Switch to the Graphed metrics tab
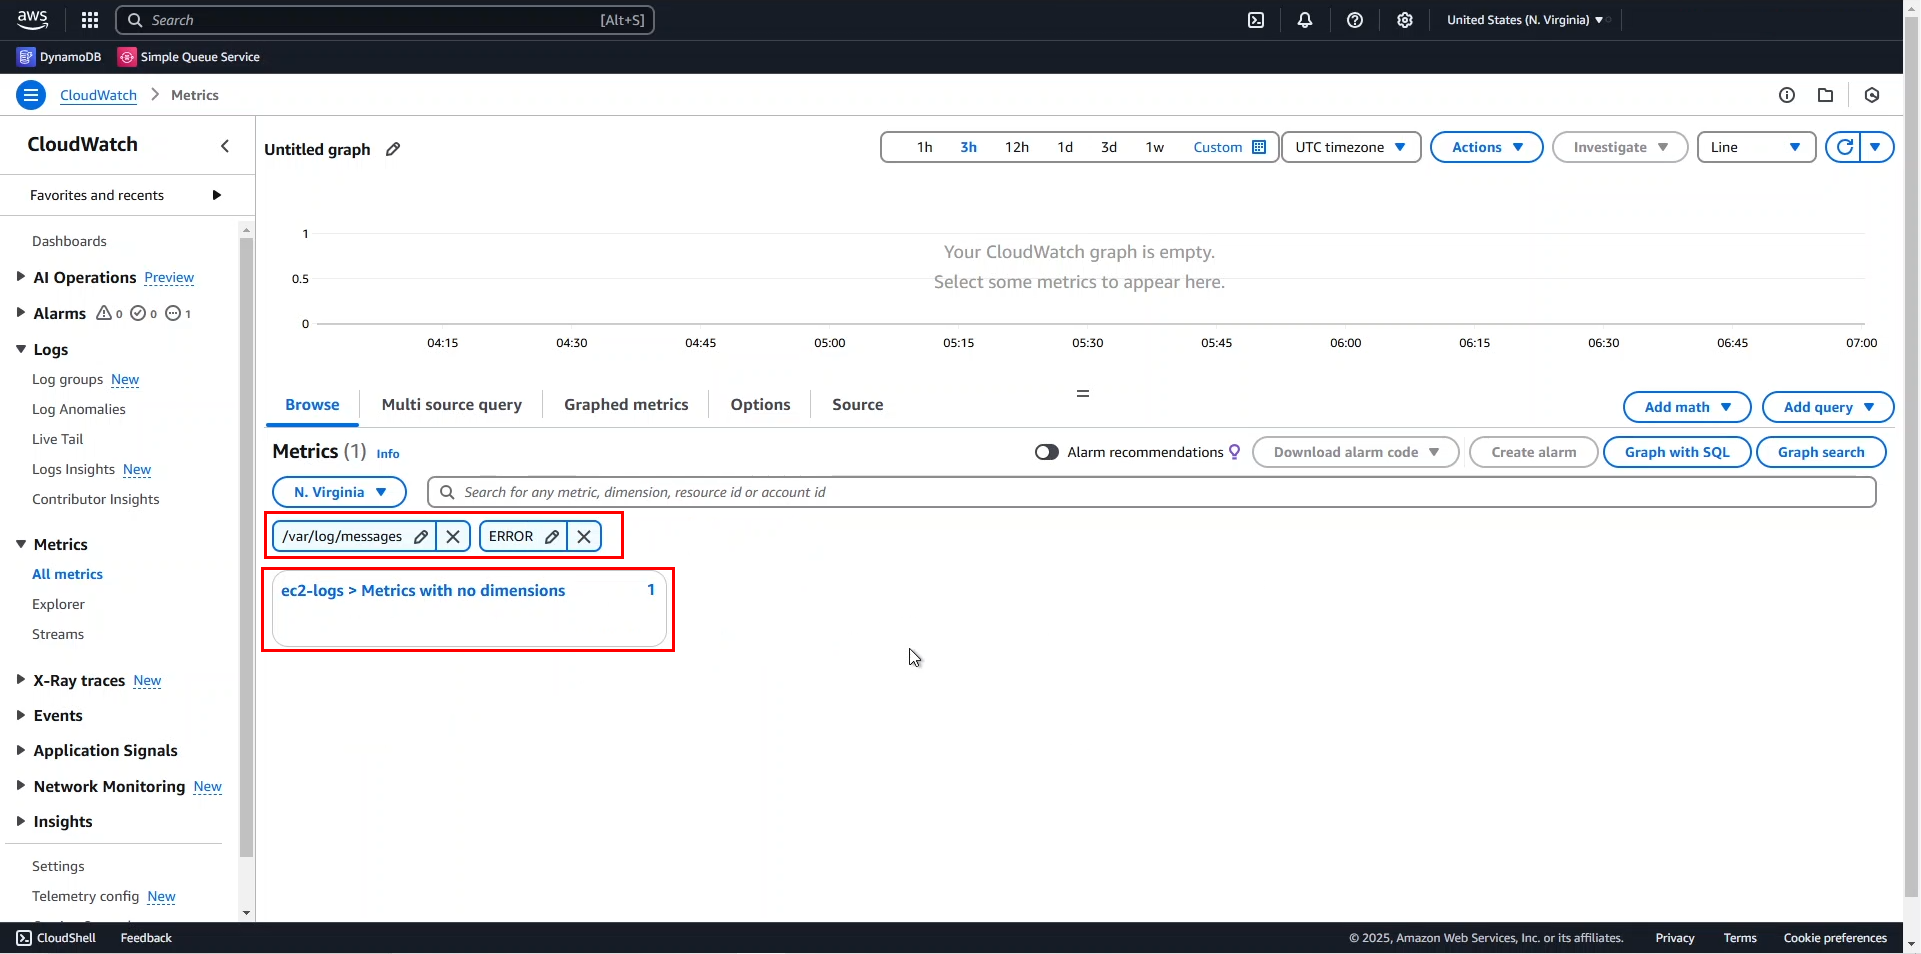The height and width of the screenshot is (954, 1921). click(625, 405)
